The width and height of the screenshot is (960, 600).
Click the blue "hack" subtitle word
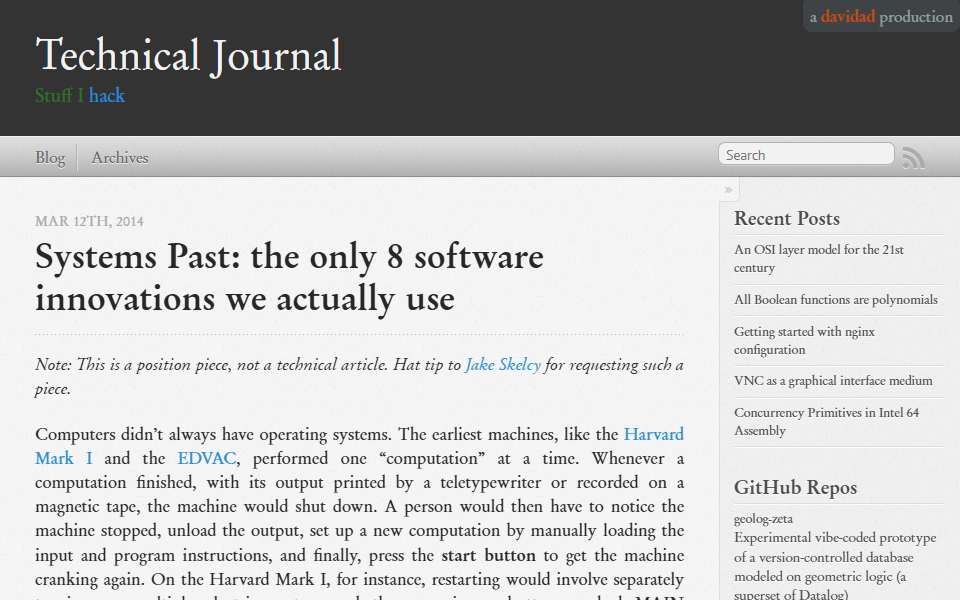(107, 96)
